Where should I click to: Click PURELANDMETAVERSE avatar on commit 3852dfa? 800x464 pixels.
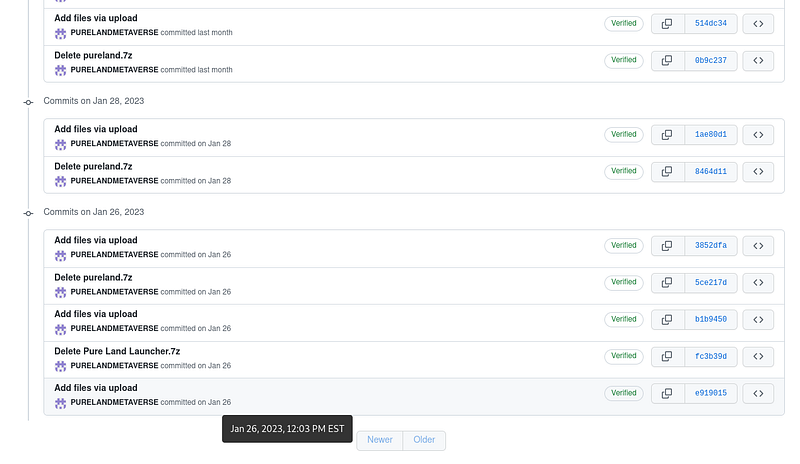coord(60,255)
